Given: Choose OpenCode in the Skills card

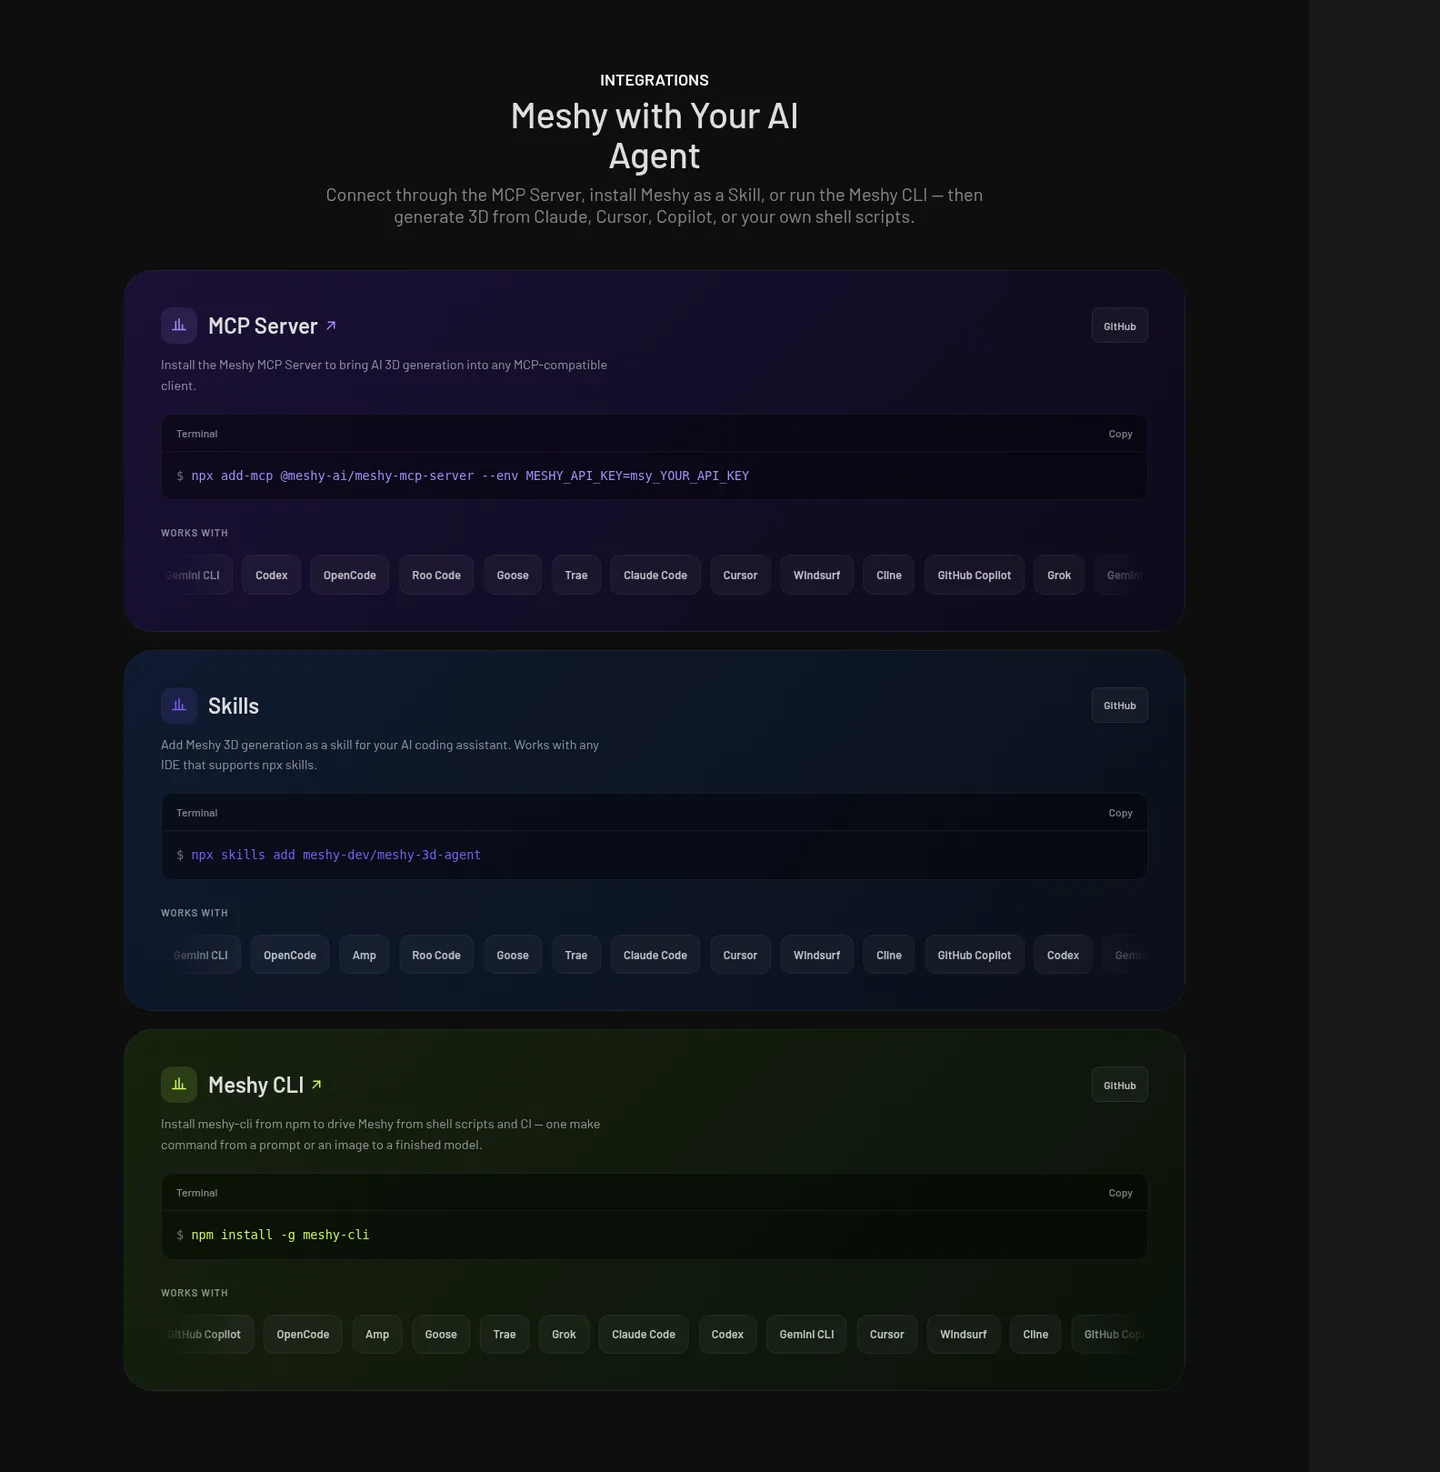Looking at the screenshot, I should tap(290, 955).
